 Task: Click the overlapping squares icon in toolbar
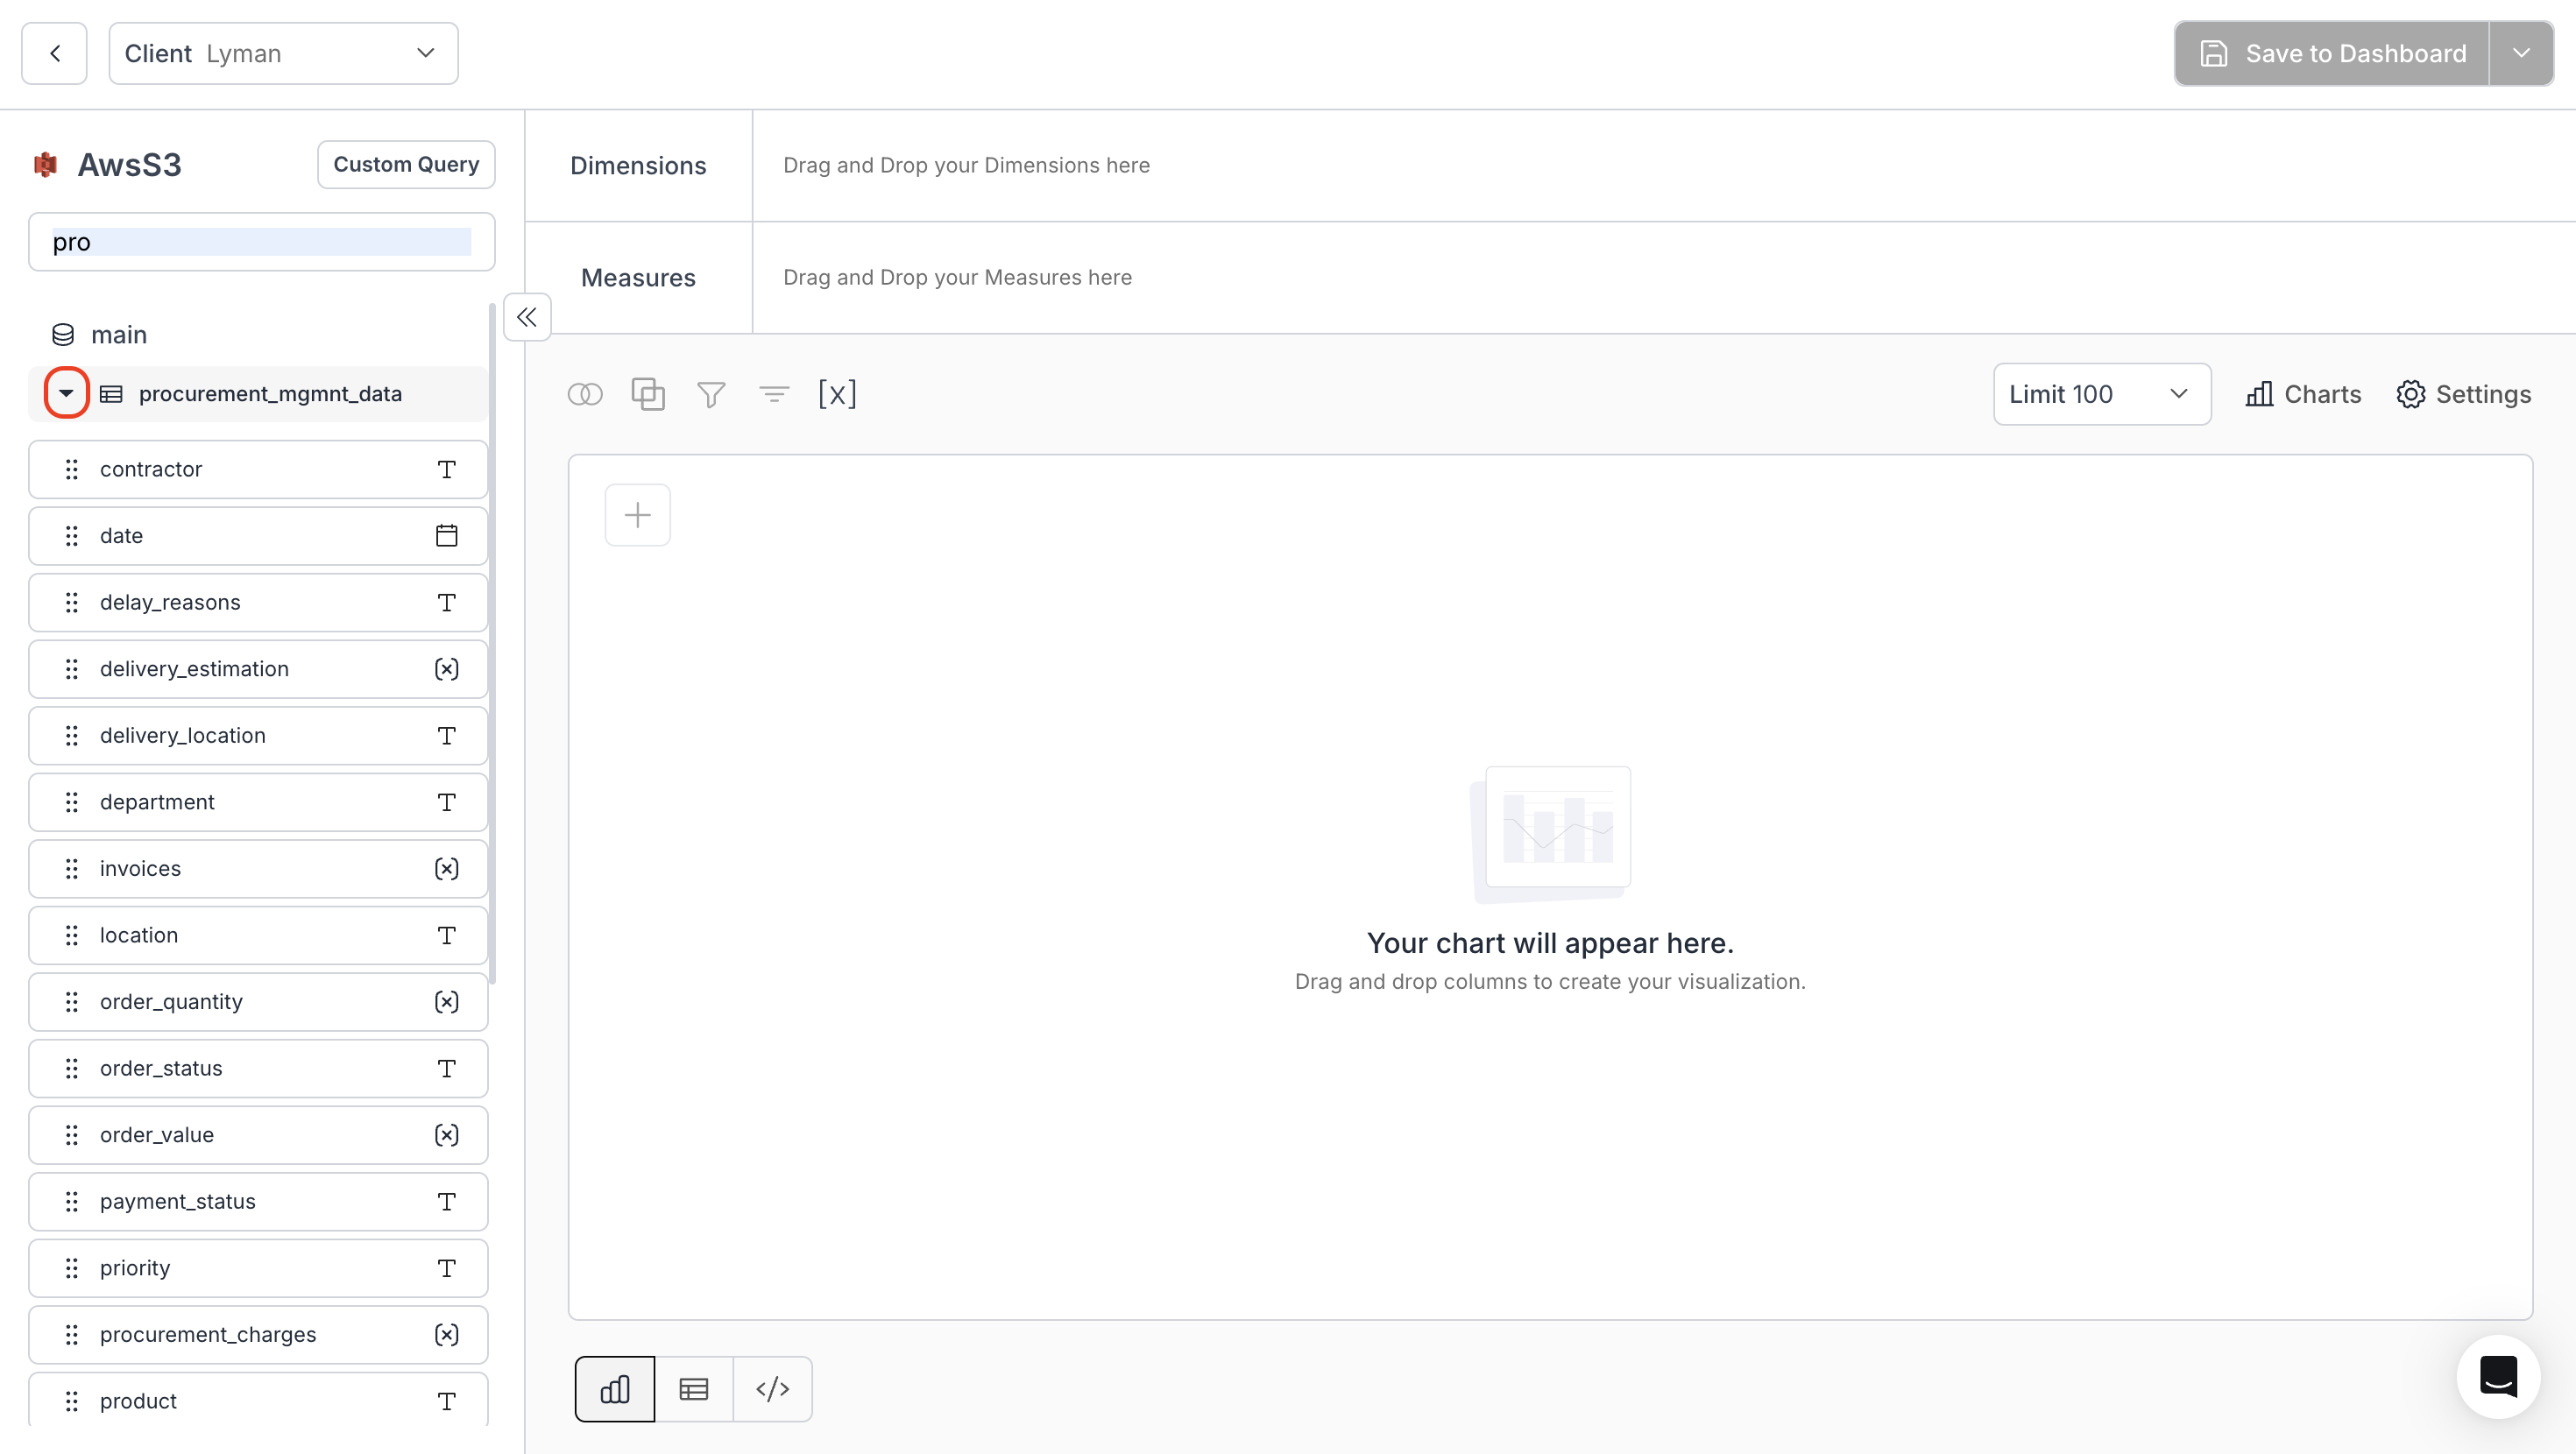pos(648,394)
